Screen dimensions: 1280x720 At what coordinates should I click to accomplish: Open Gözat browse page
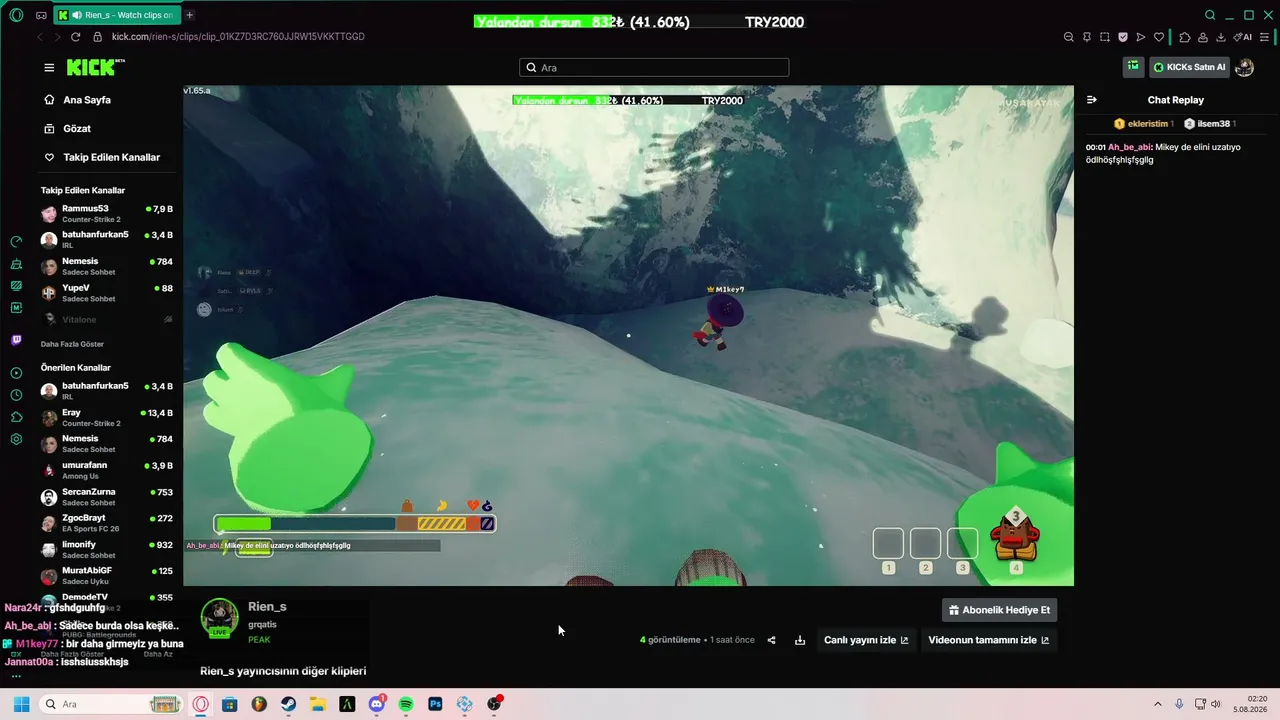click(x=68, y=129)
